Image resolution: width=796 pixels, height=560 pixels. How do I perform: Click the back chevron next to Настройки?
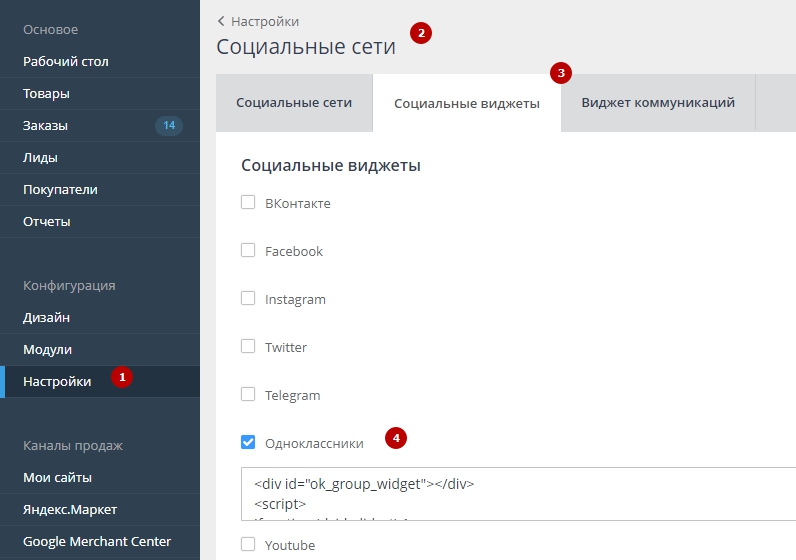pos(221,21)
